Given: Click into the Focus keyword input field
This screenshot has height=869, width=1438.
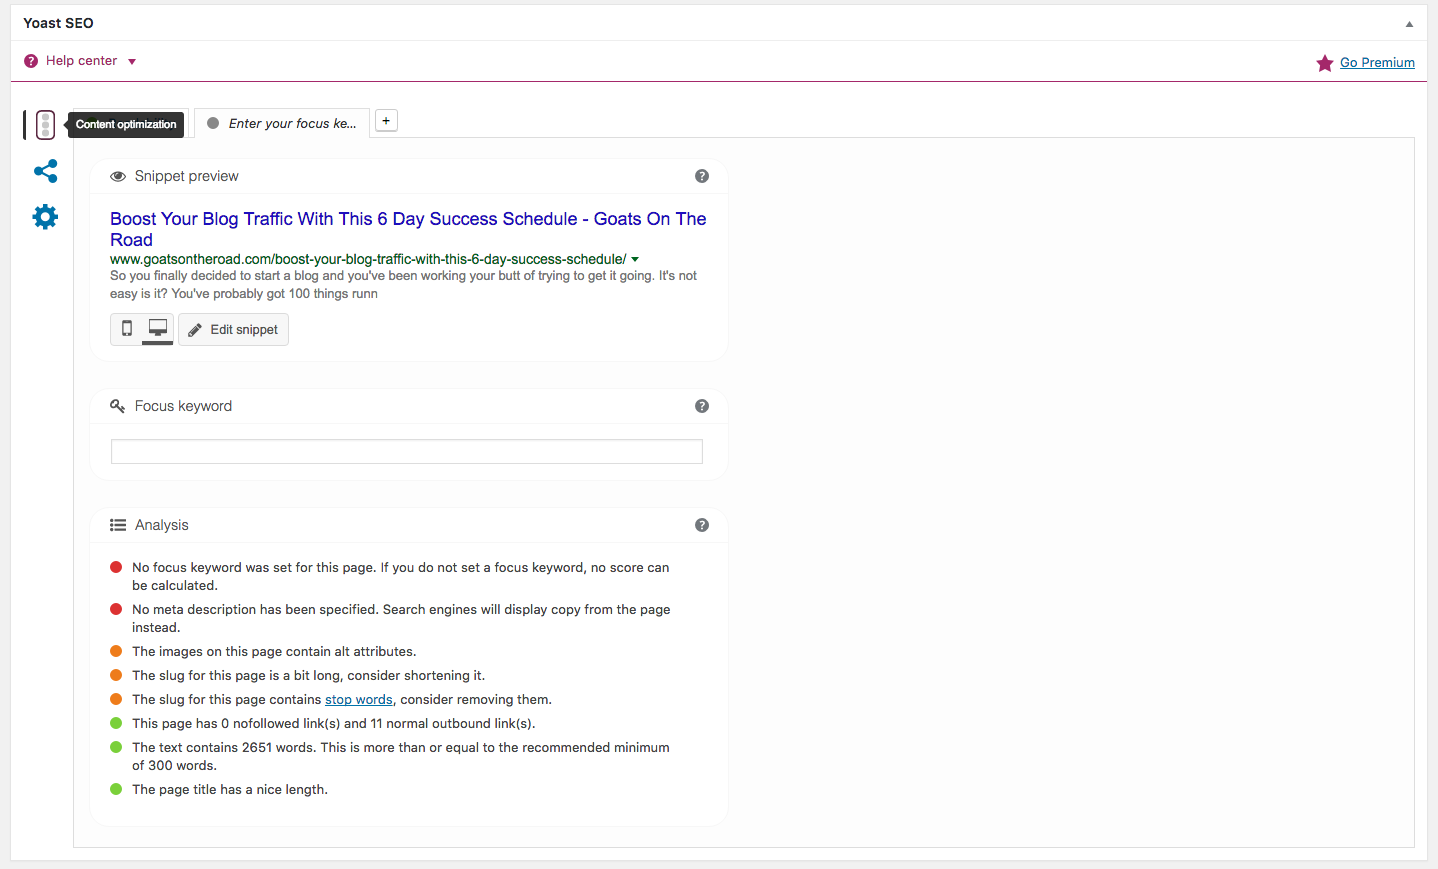Looking at the screenshot, I should tap(407, 452).
